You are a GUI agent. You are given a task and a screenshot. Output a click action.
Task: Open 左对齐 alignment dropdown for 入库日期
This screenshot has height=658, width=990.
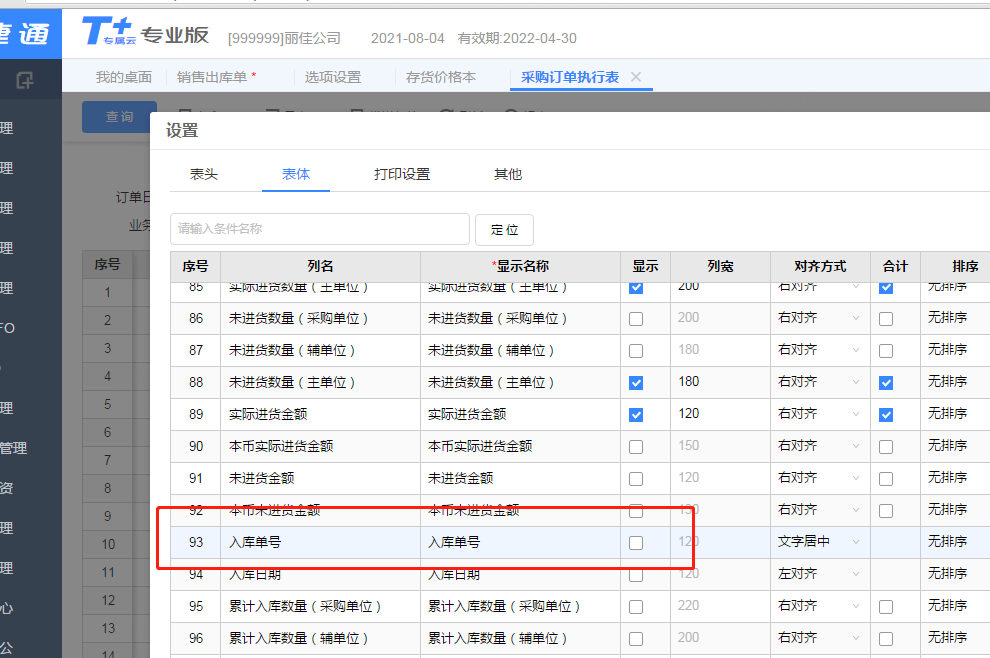tap(820, 574)
